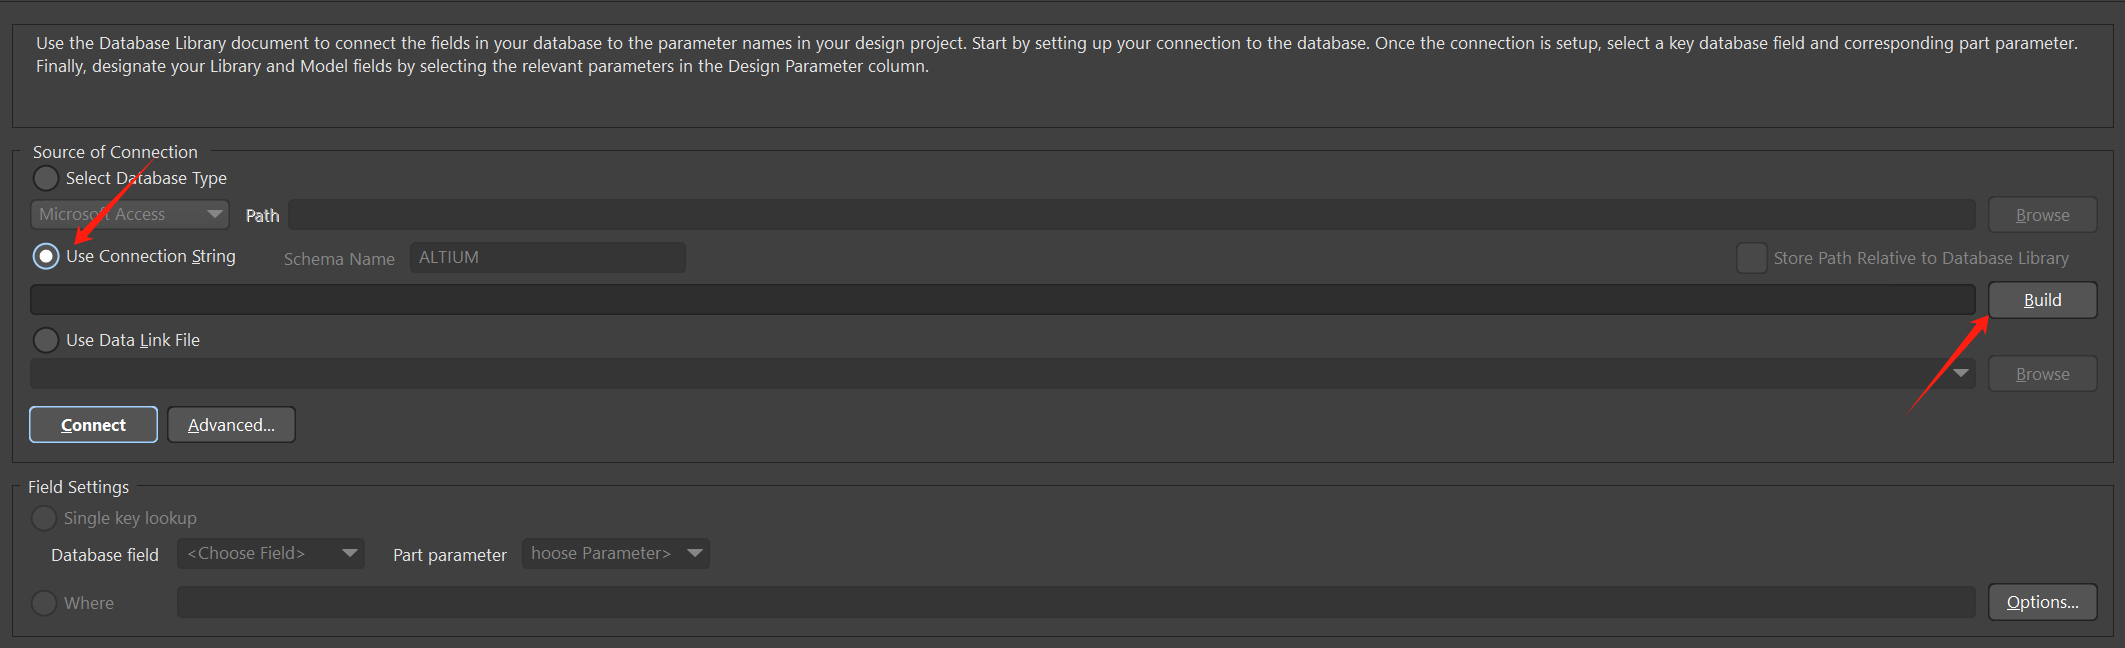Viewport: 2125px width, 648px height.
Task: Click Browse for the data link file
Action: point(2042,374)
